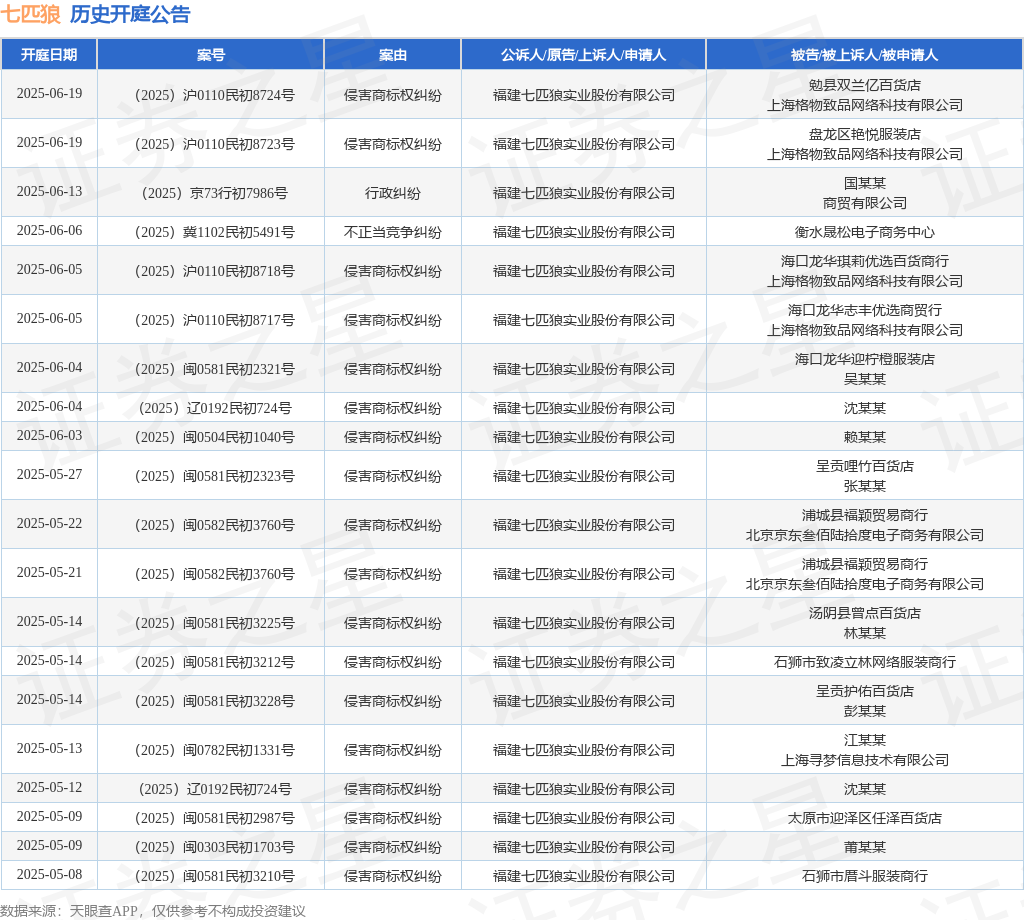Click the date 2025-05-08
Viewport: 1024px width, 920px height.
click(50, 874)
